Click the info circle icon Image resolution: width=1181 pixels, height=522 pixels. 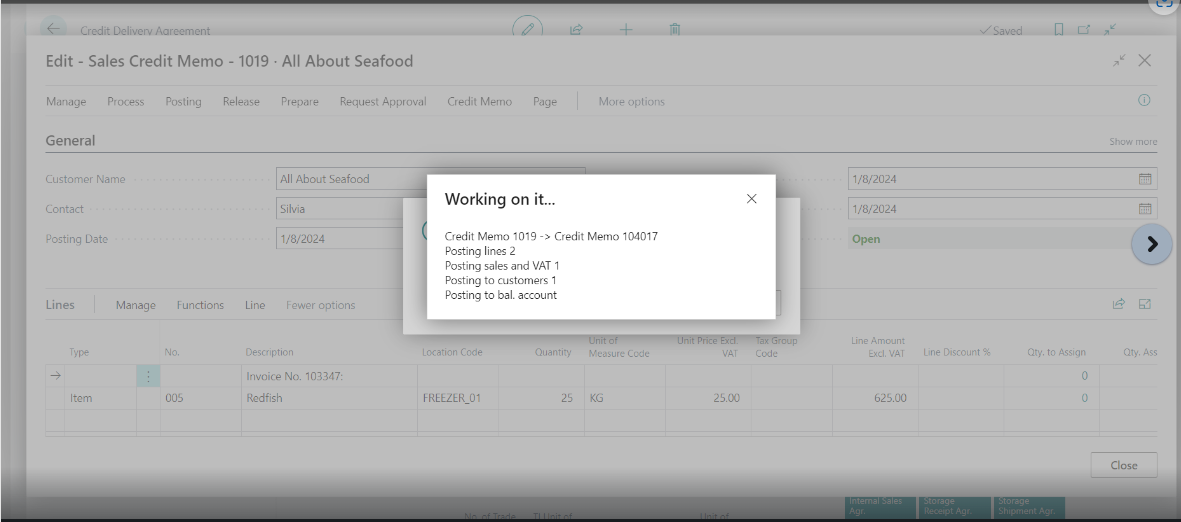(1144, 101)
